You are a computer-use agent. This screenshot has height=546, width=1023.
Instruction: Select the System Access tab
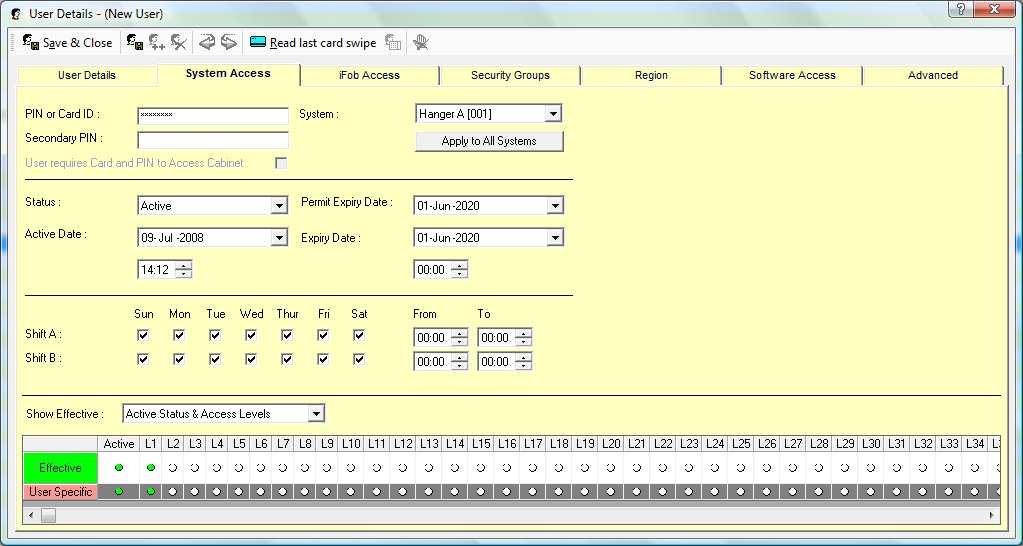[228, 74]
